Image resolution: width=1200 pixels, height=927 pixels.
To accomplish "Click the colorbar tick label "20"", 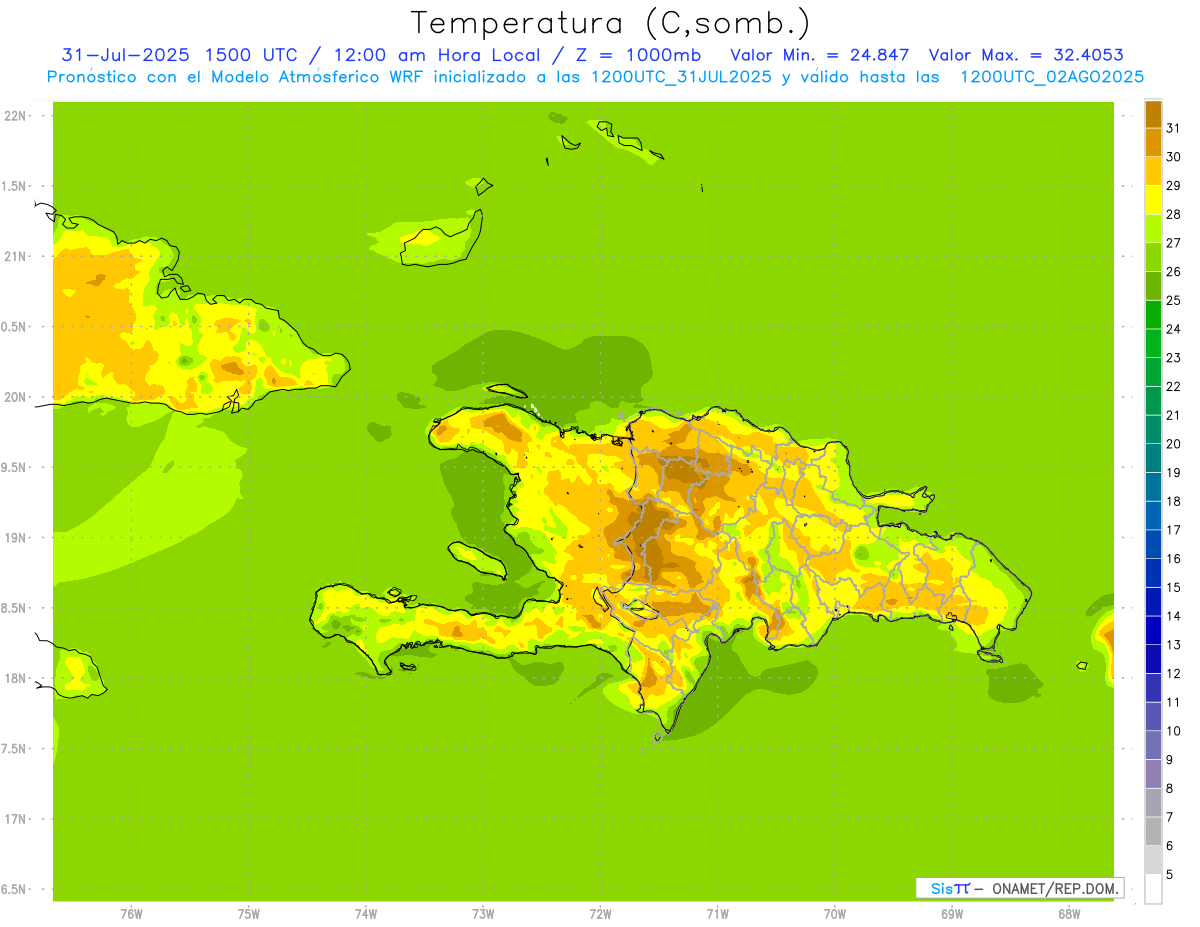I will (x=1173, y=444).
